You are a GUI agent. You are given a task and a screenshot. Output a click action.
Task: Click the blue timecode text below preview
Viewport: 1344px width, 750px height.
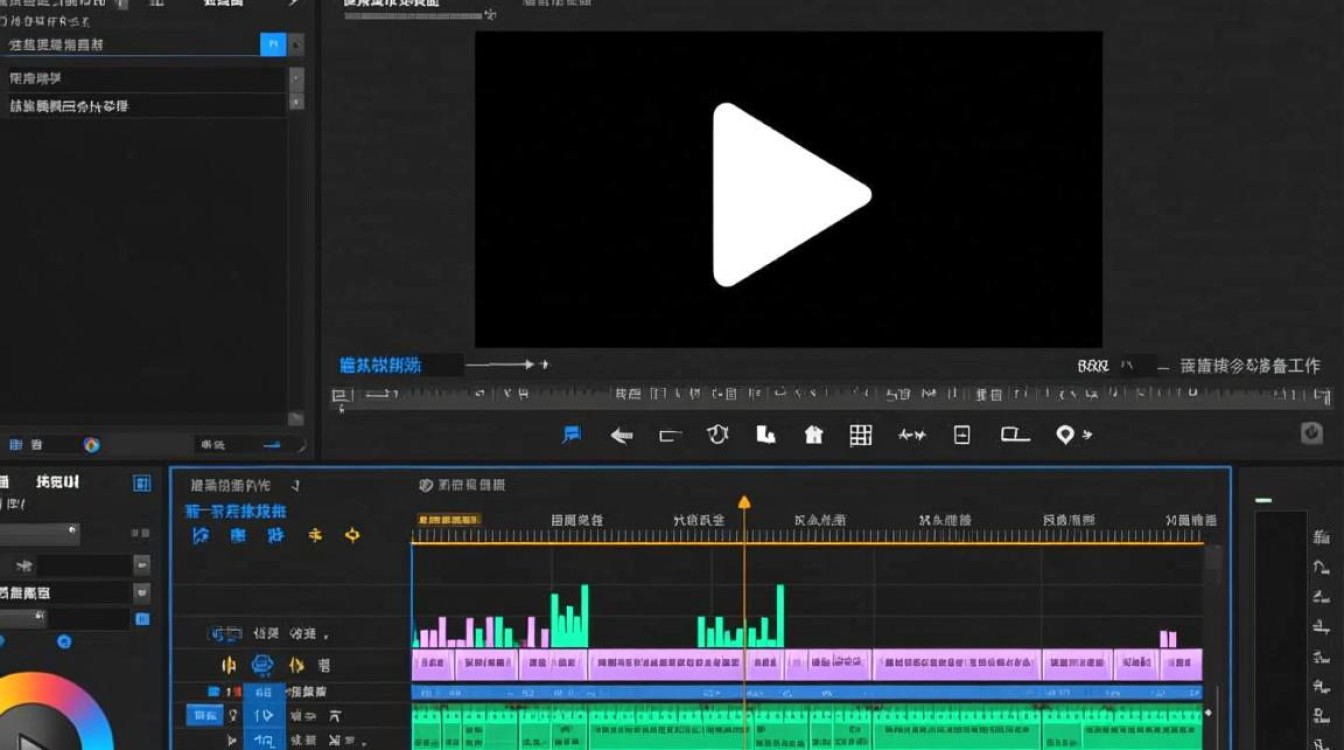point(380,365)
